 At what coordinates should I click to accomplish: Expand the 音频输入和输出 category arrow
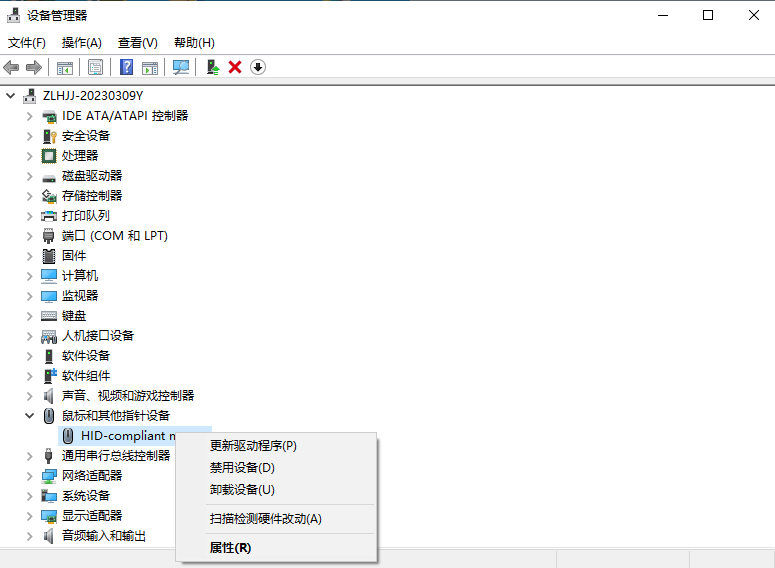point(30,536)
